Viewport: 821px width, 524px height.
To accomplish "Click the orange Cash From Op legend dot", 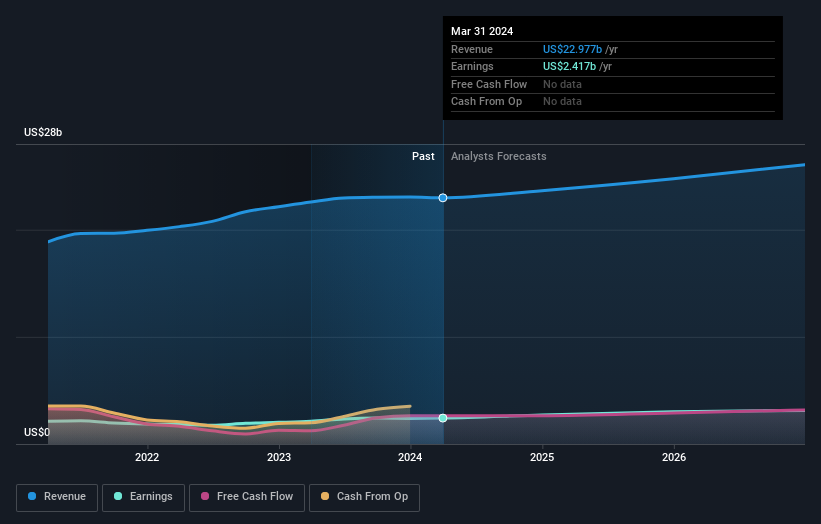I will tap(325, 496).
